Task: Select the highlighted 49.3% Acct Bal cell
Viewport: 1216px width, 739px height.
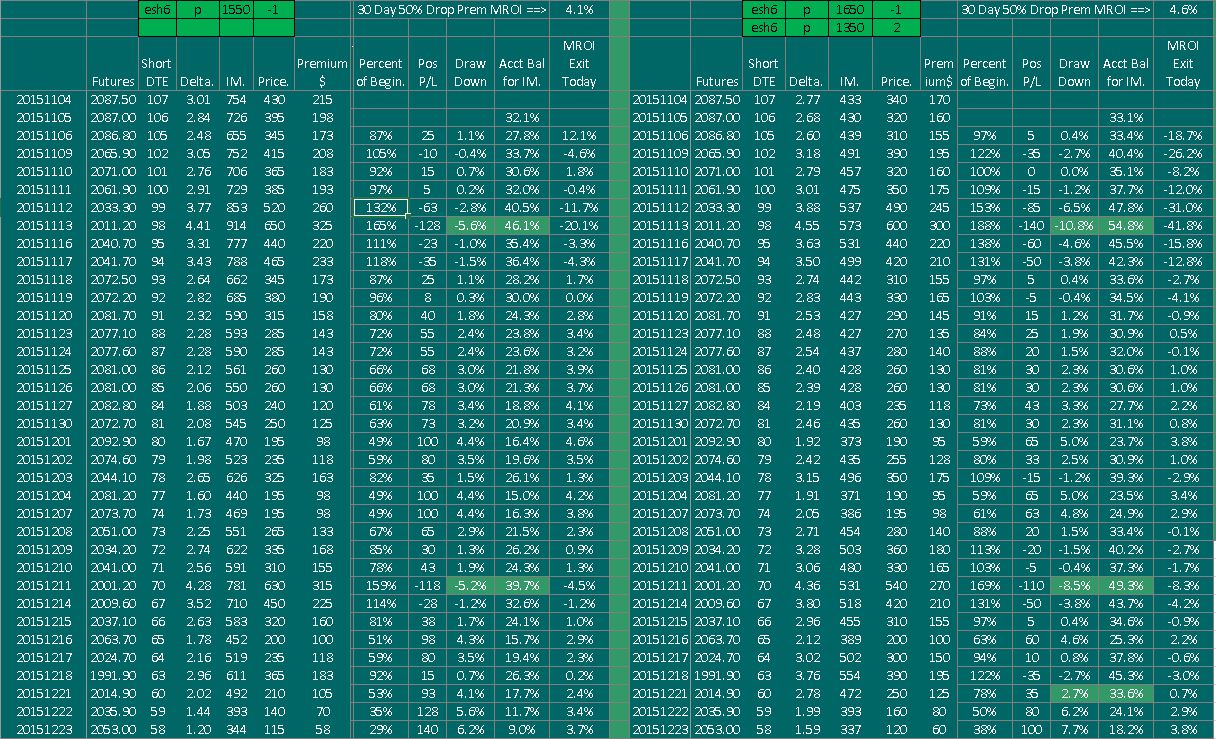Action: pos(1127,585)
